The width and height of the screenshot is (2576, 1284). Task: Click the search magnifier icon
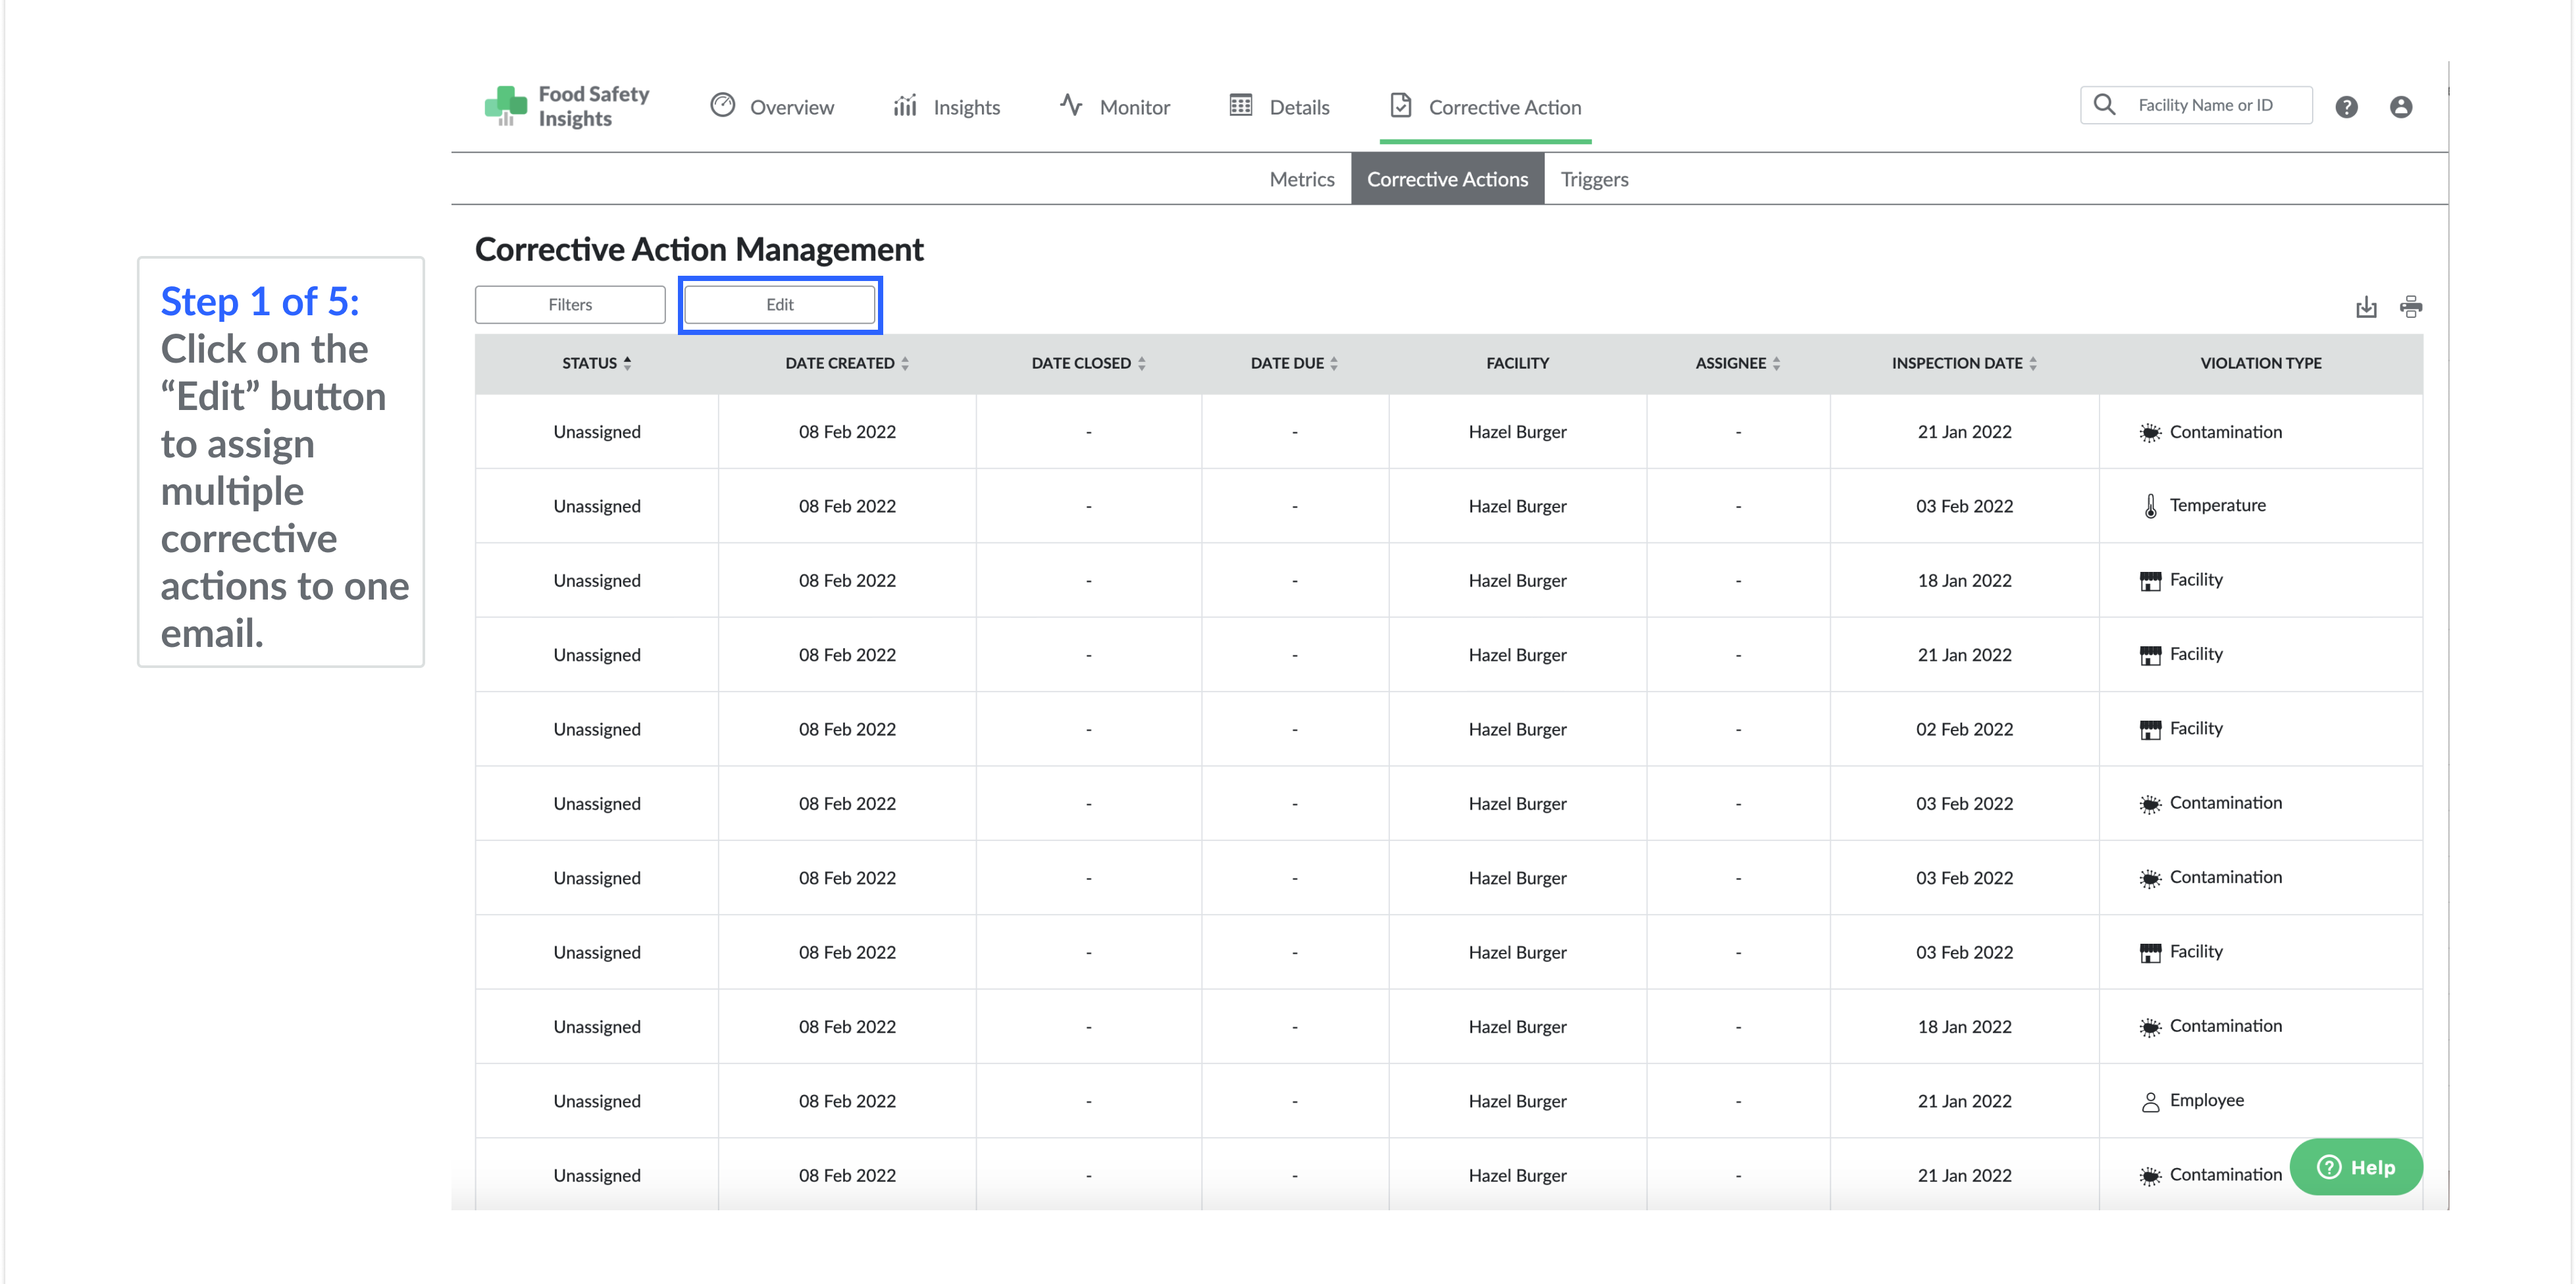click(x=2104, y=105)
